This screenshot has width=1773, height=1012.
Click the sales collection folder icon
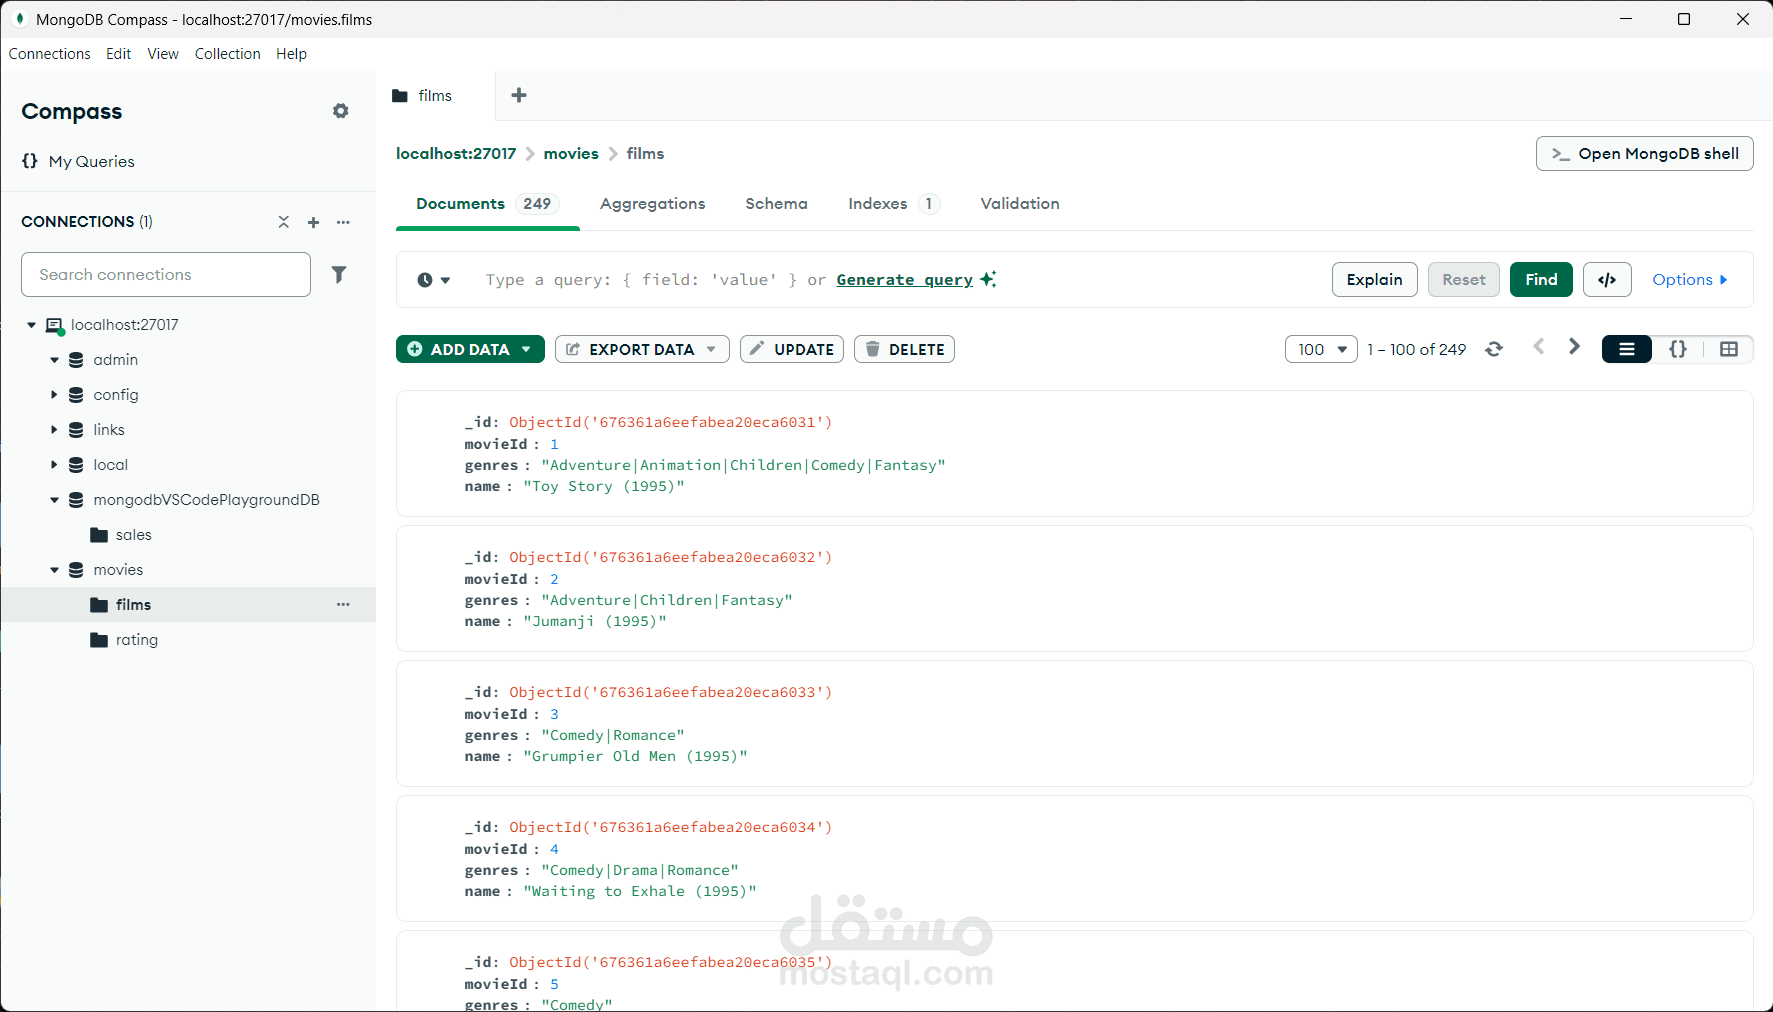99,535
